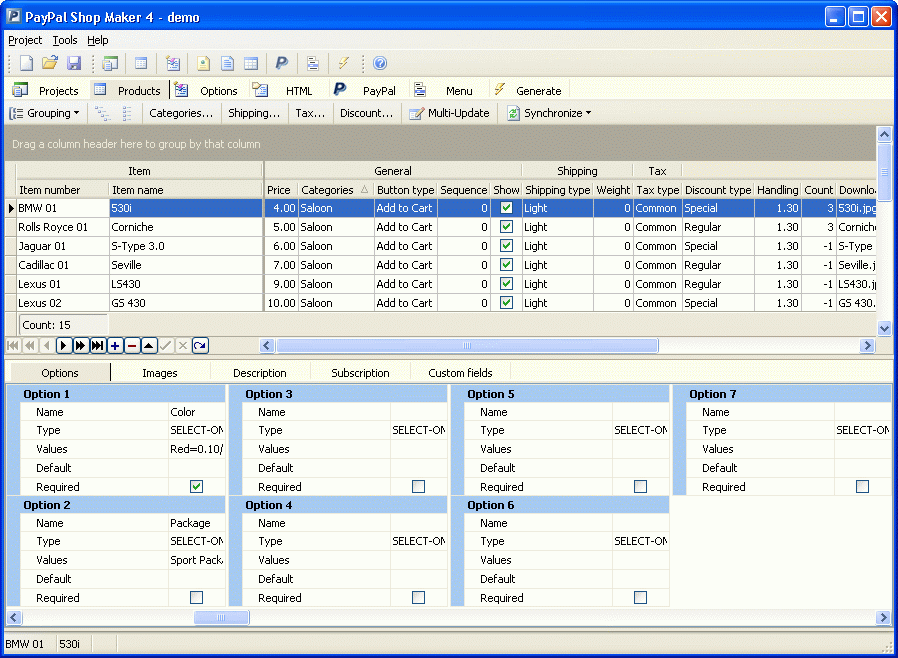This screenshot has width=898, height=658.
Task: Jump to last record in navigator
Action: tap(98, 345)
